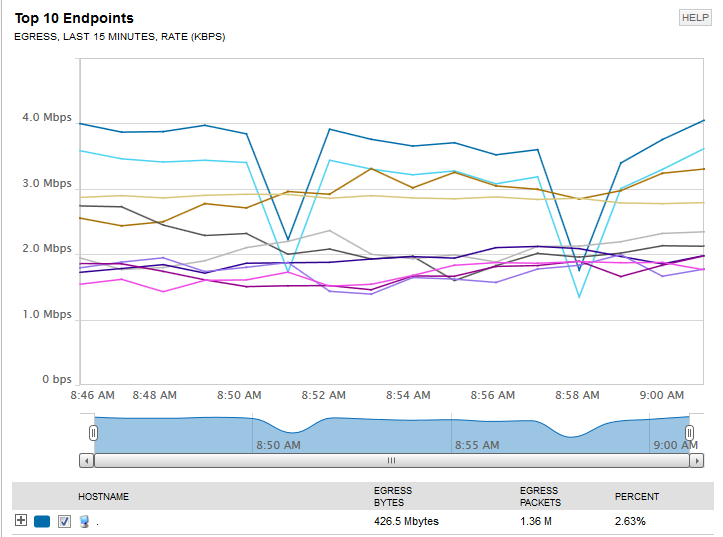Click the blue overview area chart

point(391,435)
